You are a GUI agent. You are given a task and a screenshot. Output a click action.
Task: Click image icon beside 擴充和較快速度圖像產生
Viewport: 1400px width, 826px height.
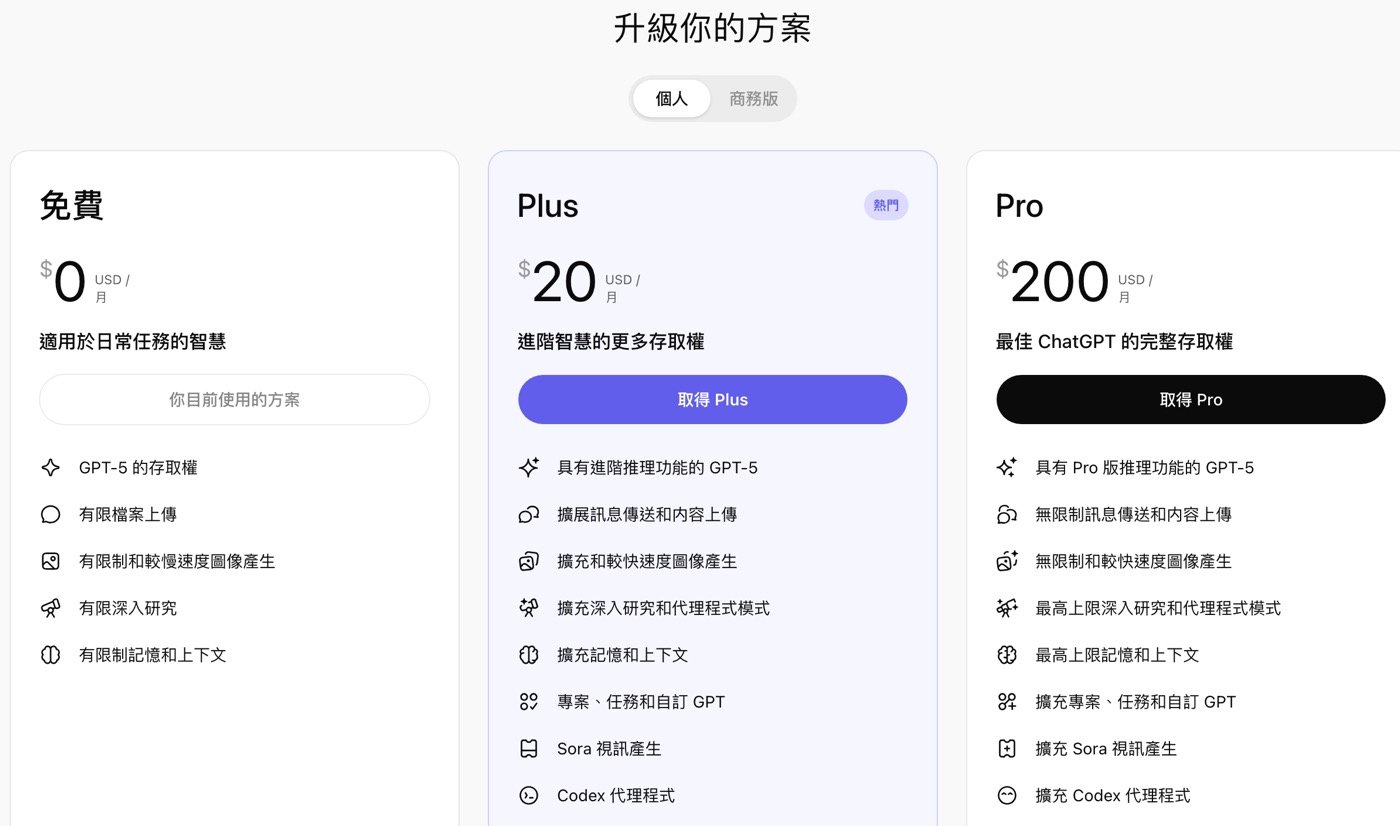[529, 561]
